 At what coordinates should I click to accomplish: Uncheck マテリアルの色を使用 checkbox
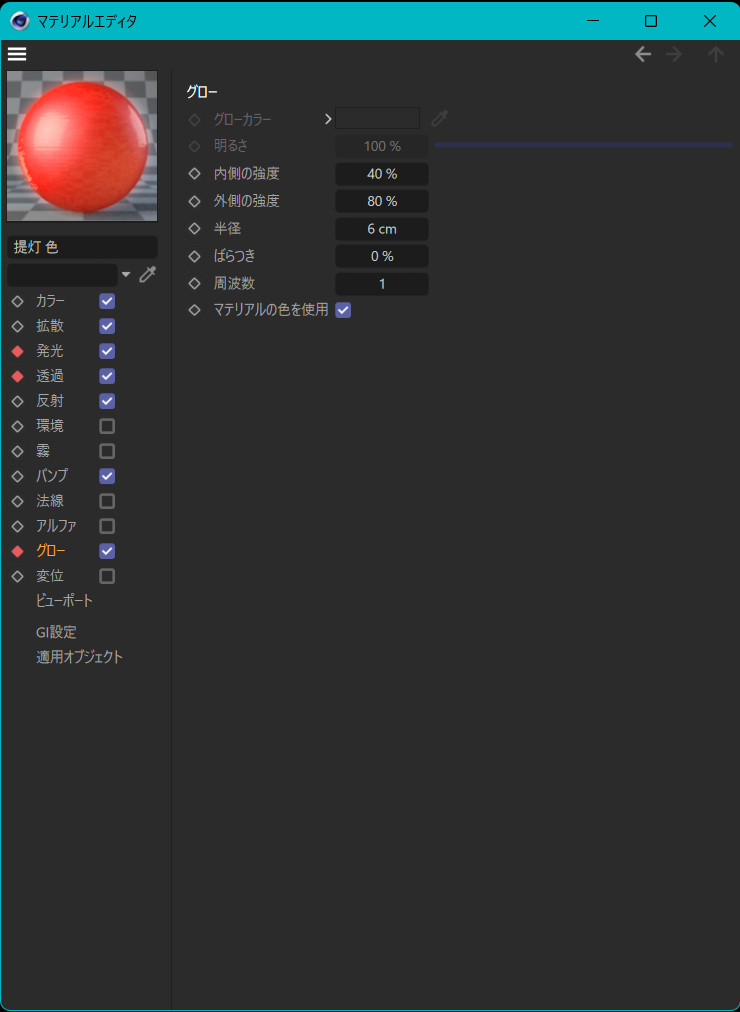point(343,310)
